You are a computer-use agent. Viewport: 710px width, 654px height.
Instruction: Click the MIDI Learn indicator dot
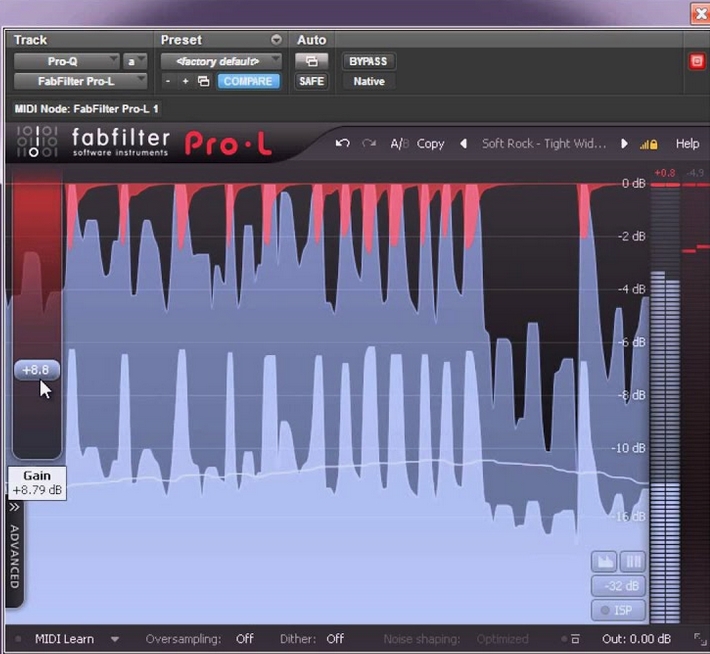[x=18, y=639]
